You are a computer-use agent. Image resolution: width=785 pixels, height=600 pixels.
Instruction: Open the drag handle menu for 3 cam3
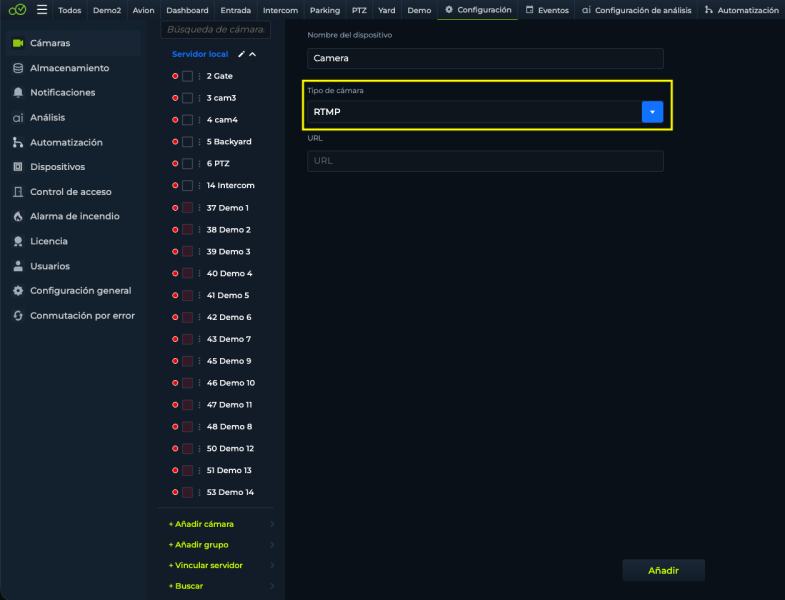pyautogui.click(x=199, y=98)
